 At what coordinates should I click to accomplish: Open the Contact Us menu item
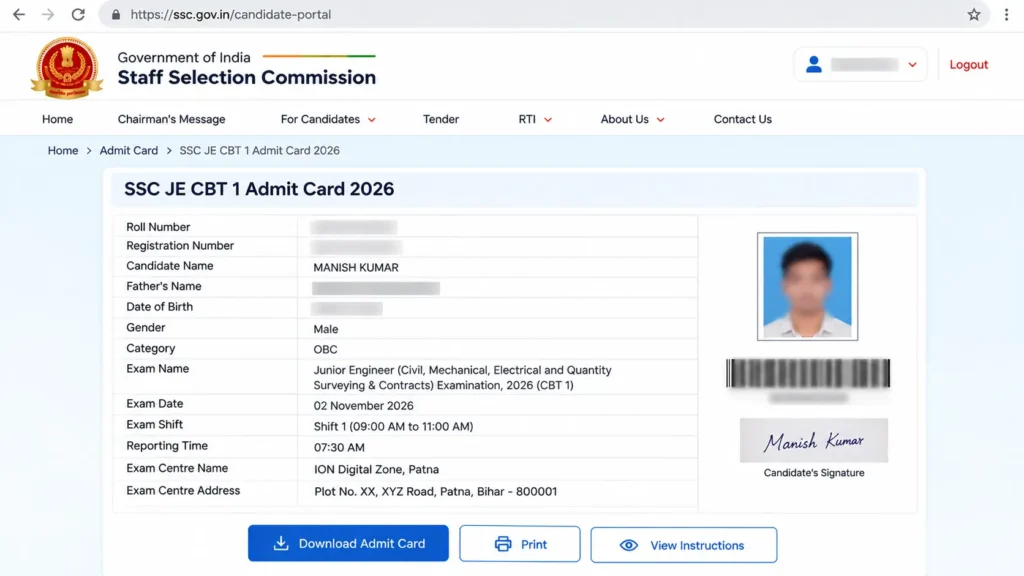coord(743,120)
